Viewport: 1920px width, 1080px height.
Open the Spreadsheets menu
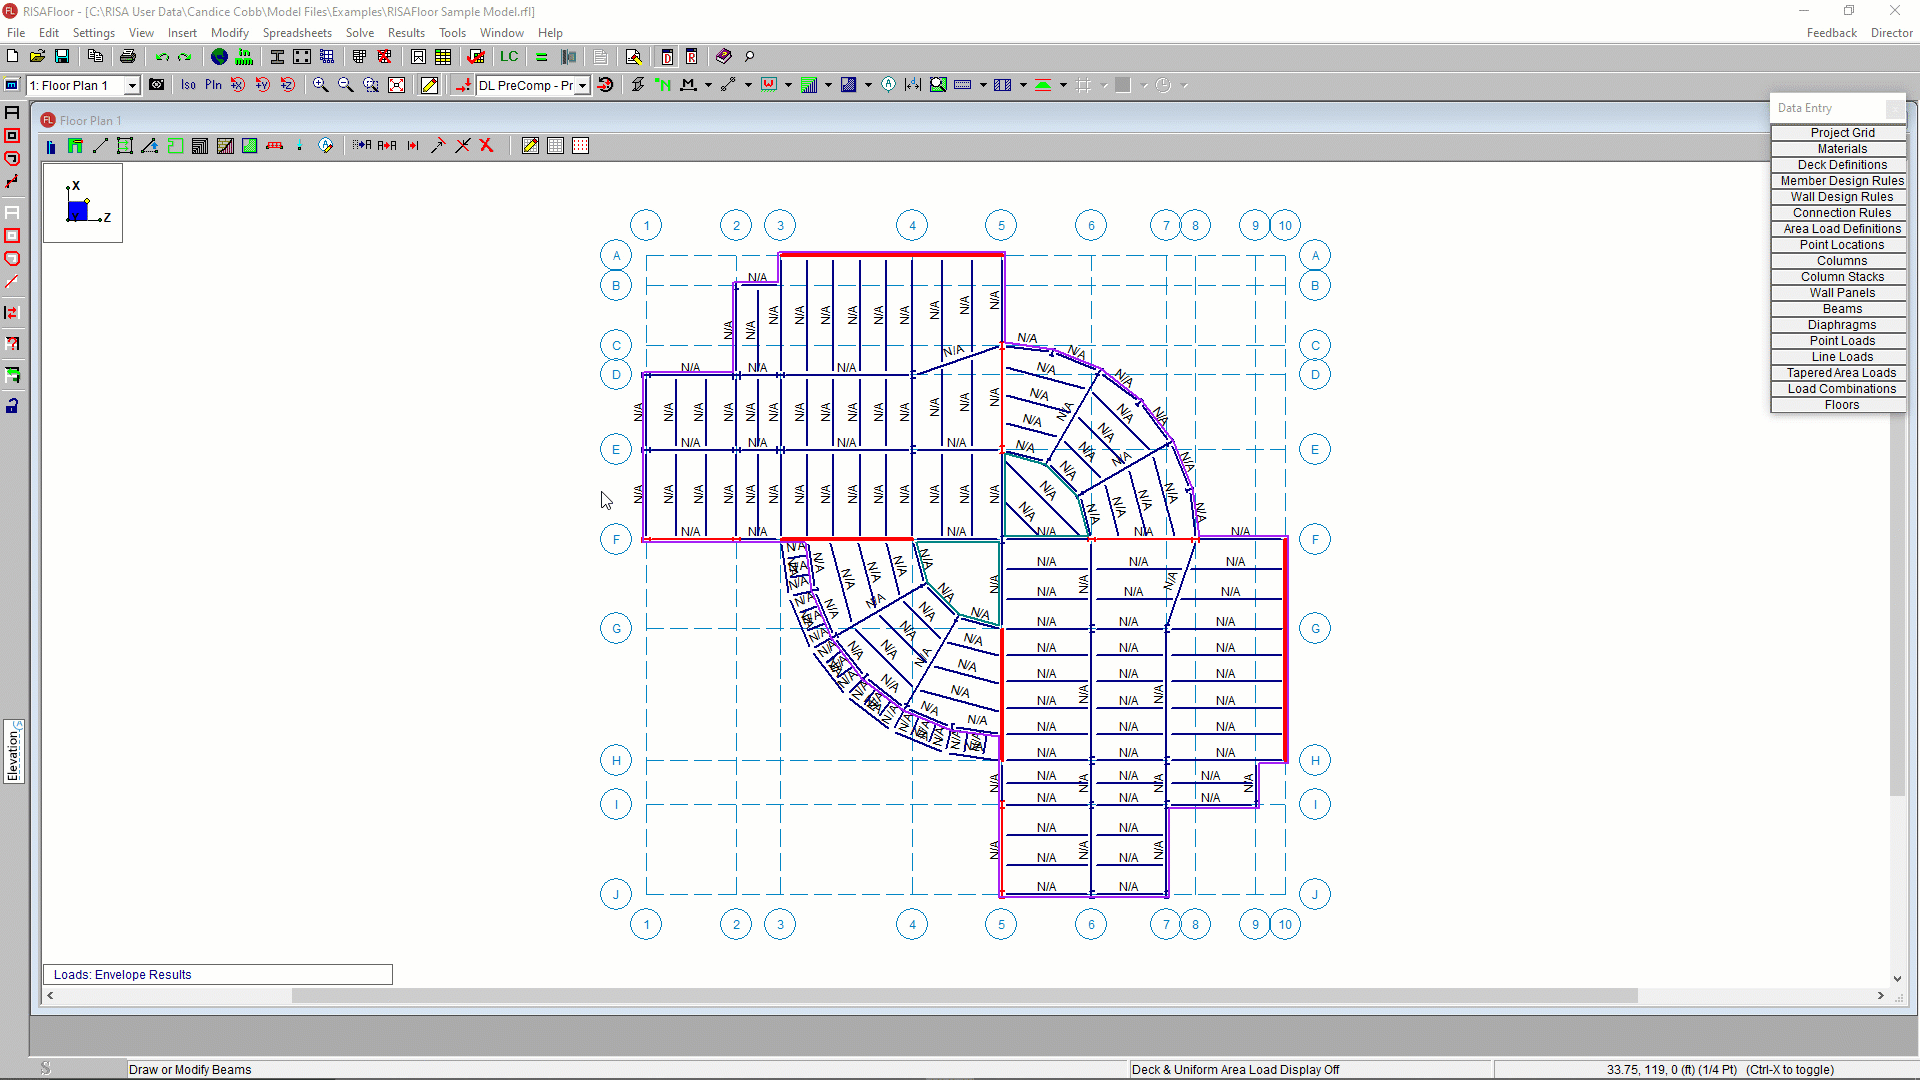tap(297, 33)
